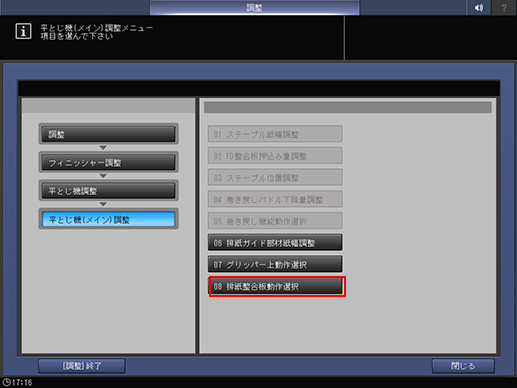
Task: Go to フィニッシャー調整 breadcrumb button
Action: click(x=108, y=162)
